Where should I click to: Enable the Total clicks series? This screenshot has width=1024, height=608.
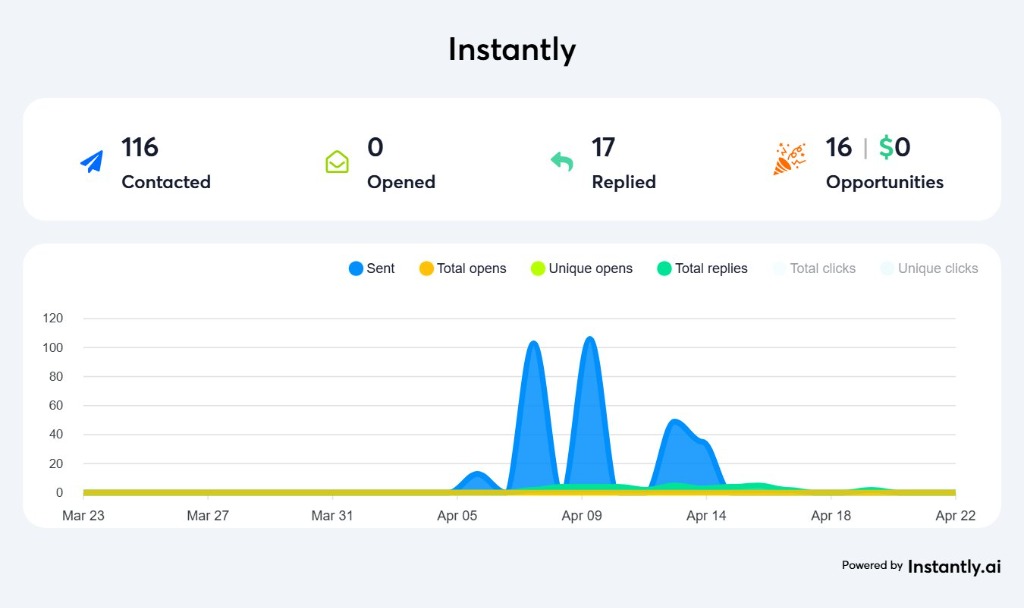[814, 268]
